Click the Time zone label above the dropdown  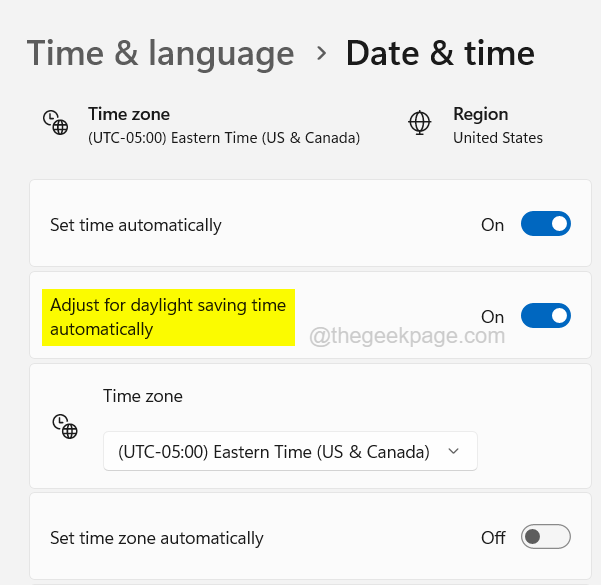pyautogui.click(x=143, y=396)
